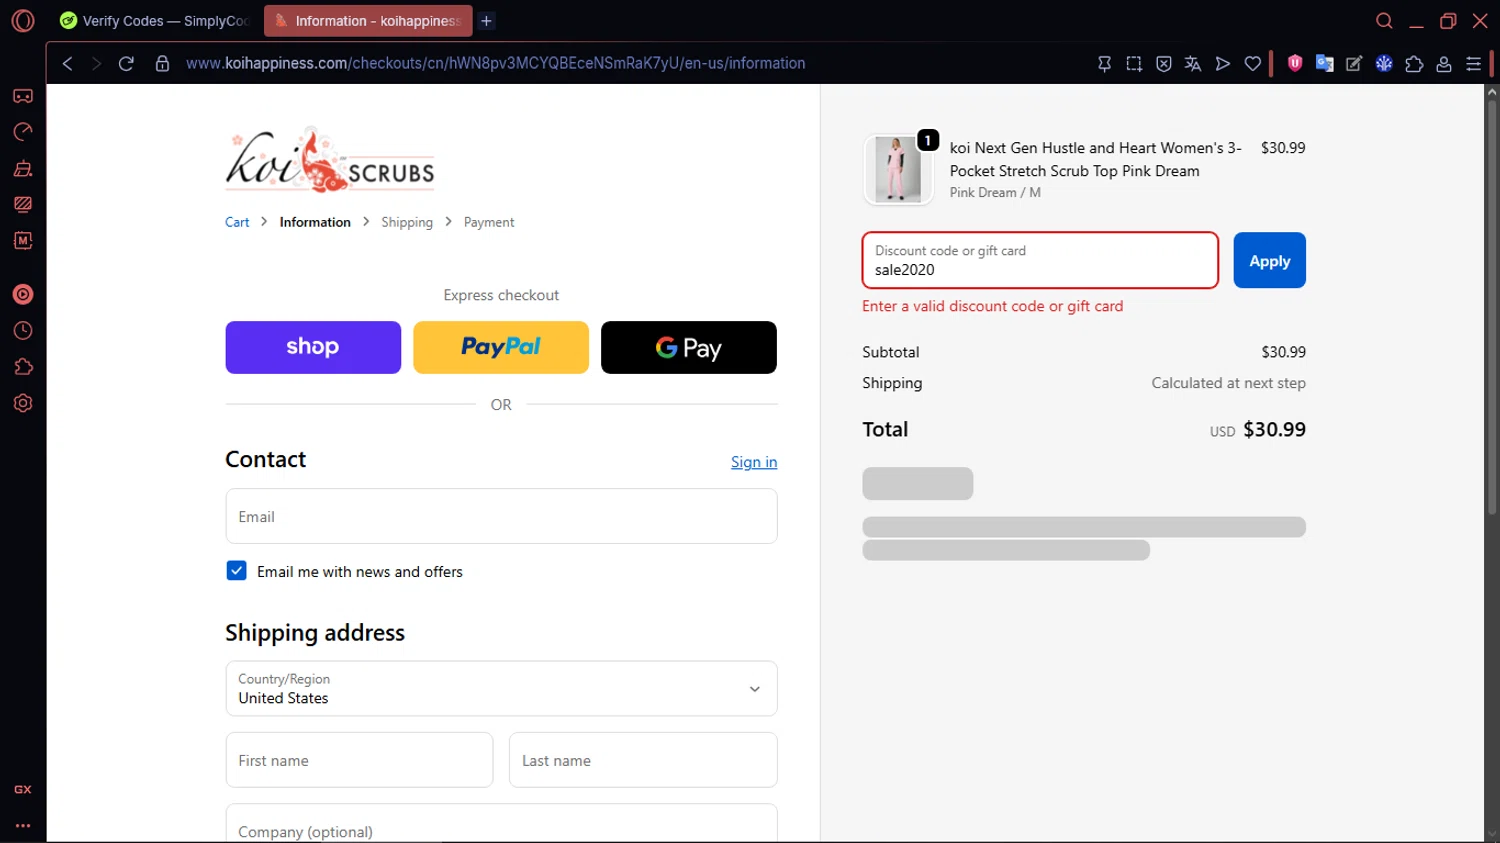Click the Payment breadcrumb step
Viewport: 1500px width, 843px height.
coord(489,222)
